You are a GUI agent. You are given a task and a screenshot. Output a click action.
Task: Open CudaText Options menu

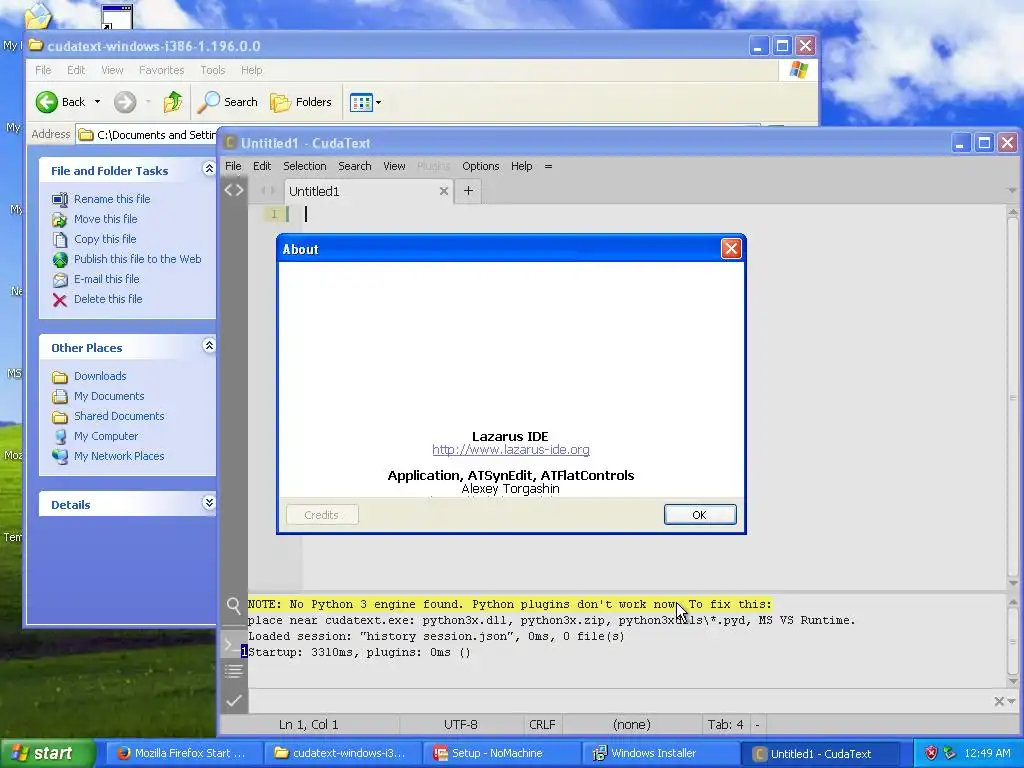[x=481, y=166]
